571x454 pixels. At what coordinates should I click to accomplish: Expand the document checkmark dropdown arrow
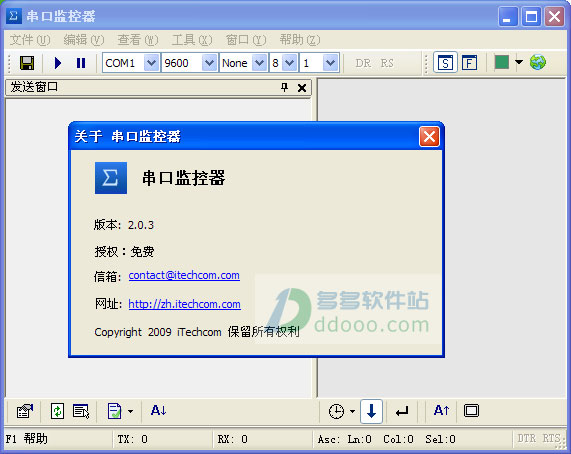(130, 411)
